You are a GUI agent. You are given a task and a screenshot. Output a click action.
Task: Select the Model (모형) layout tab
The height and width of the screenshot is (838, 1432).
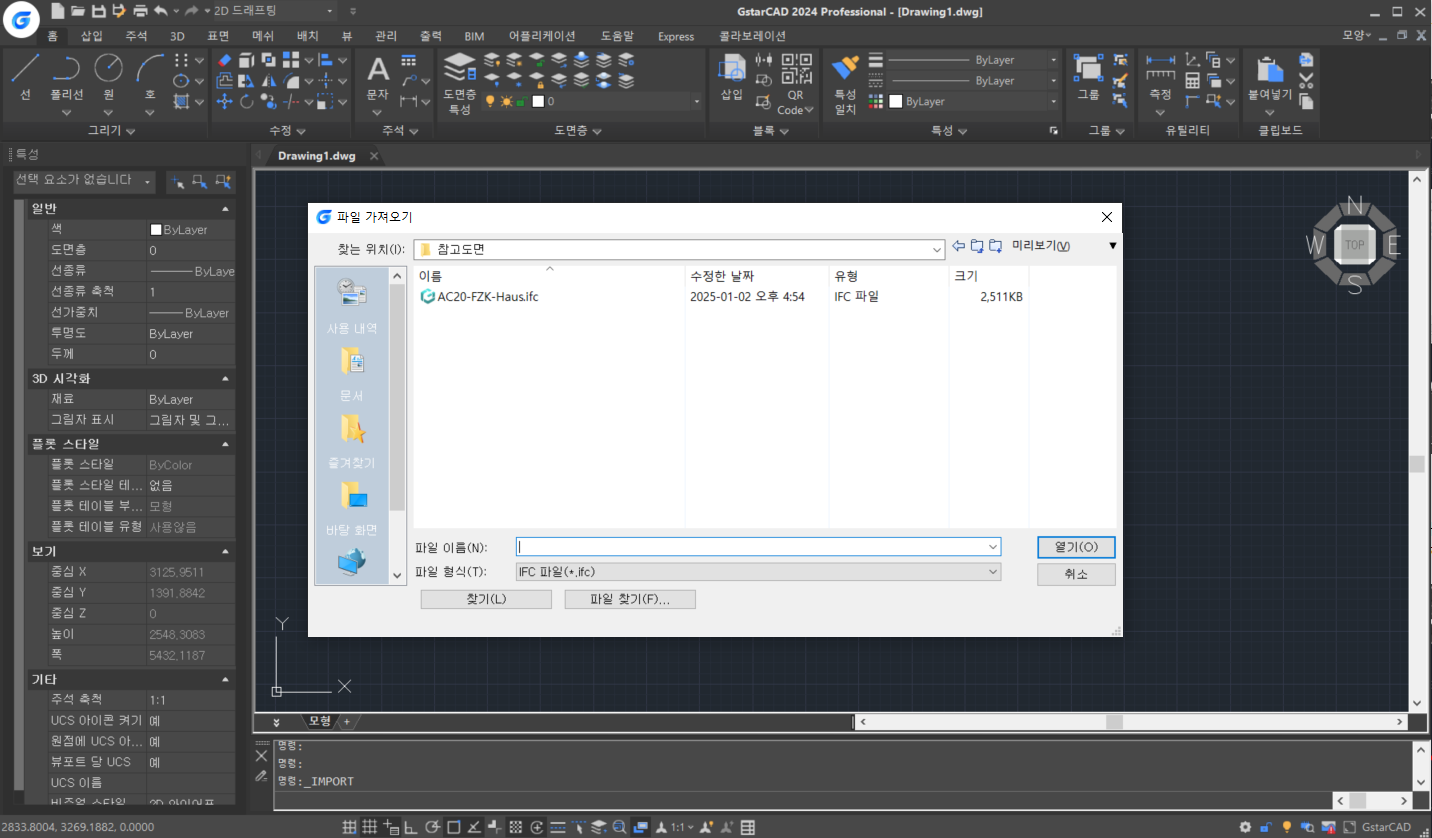point(319,721)
